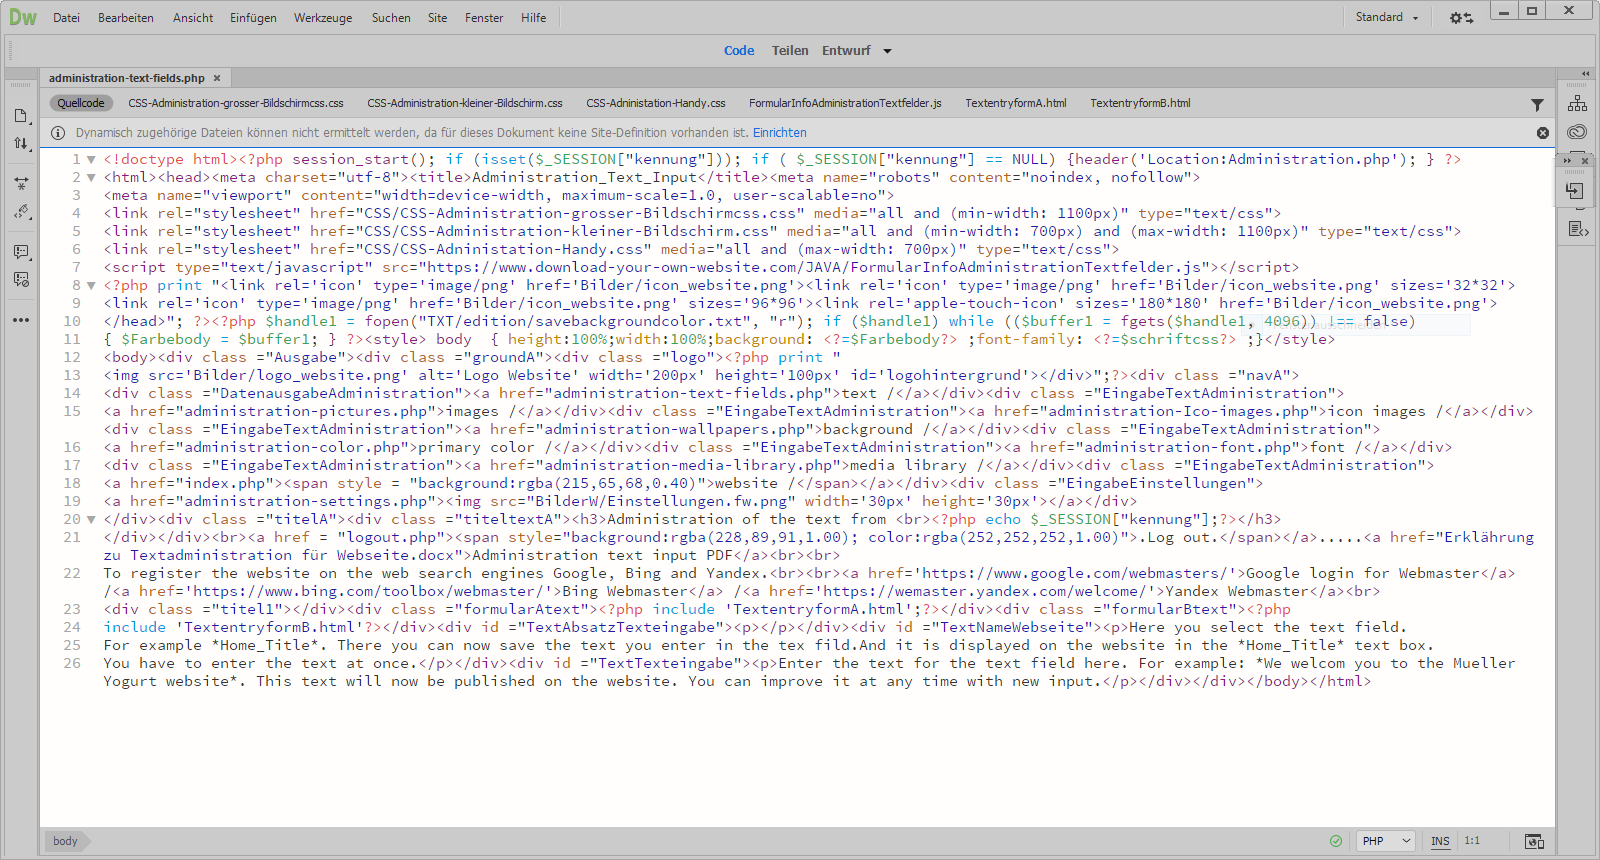1600x860 pixels.
Task: Collapse the right panel dock double-arrow
Action: pos(1585,74)
